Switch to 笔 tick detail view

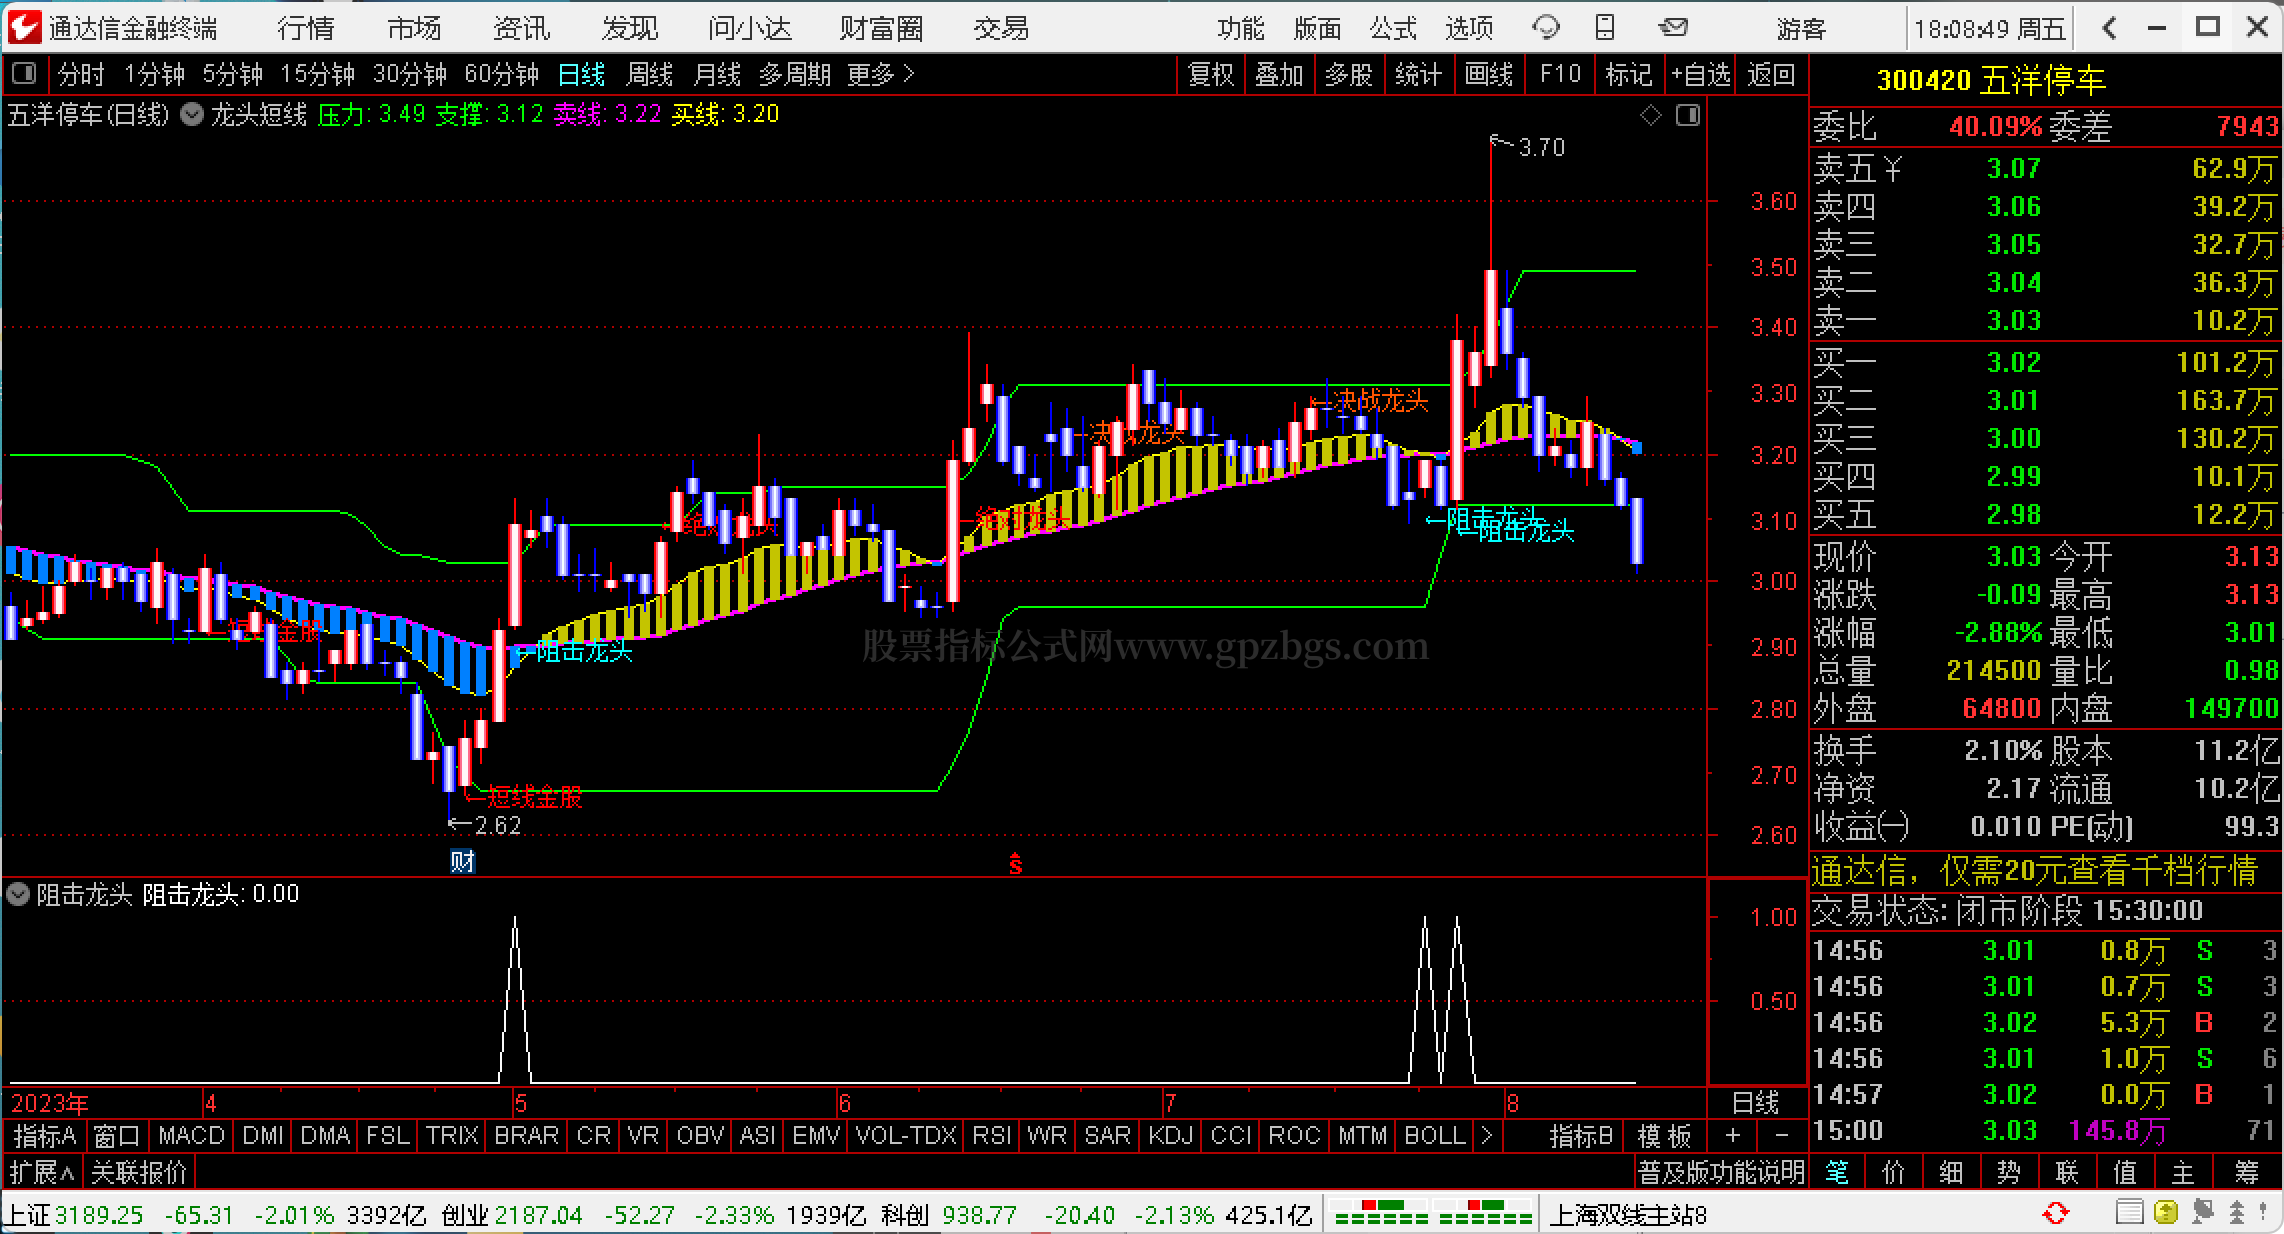1837,1172
